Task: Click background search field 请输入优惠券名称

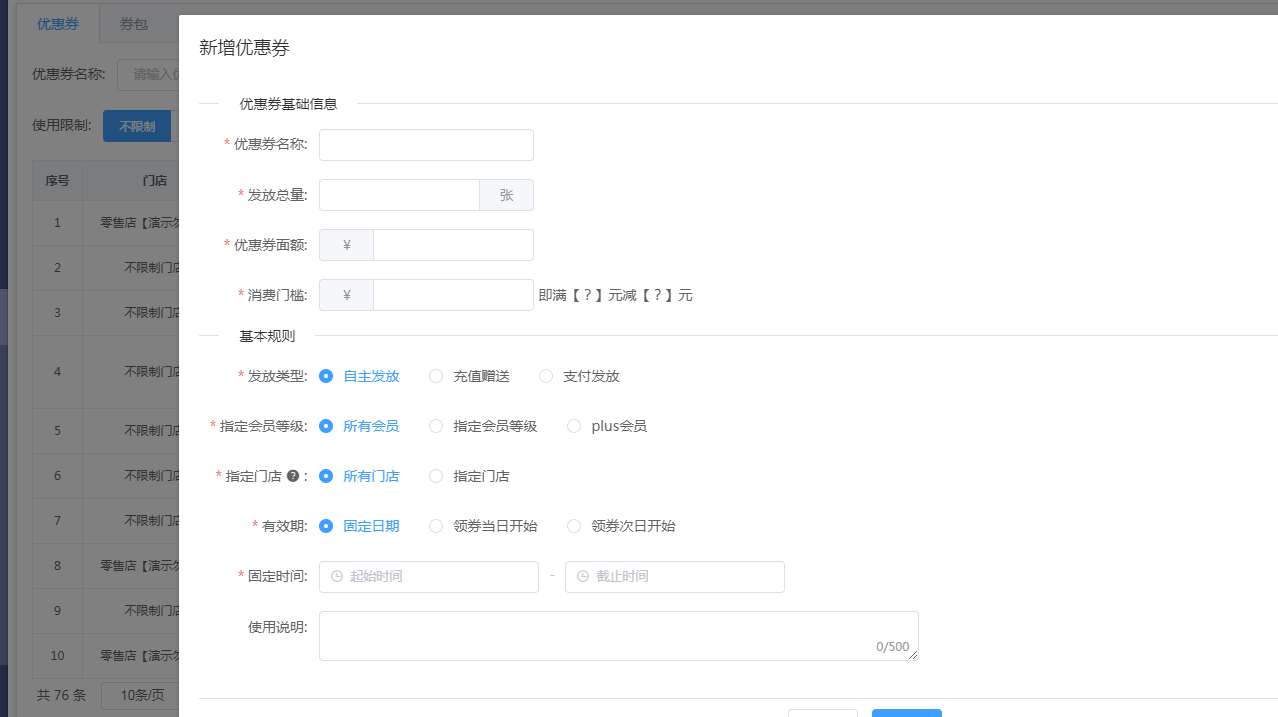Action: 148,74
